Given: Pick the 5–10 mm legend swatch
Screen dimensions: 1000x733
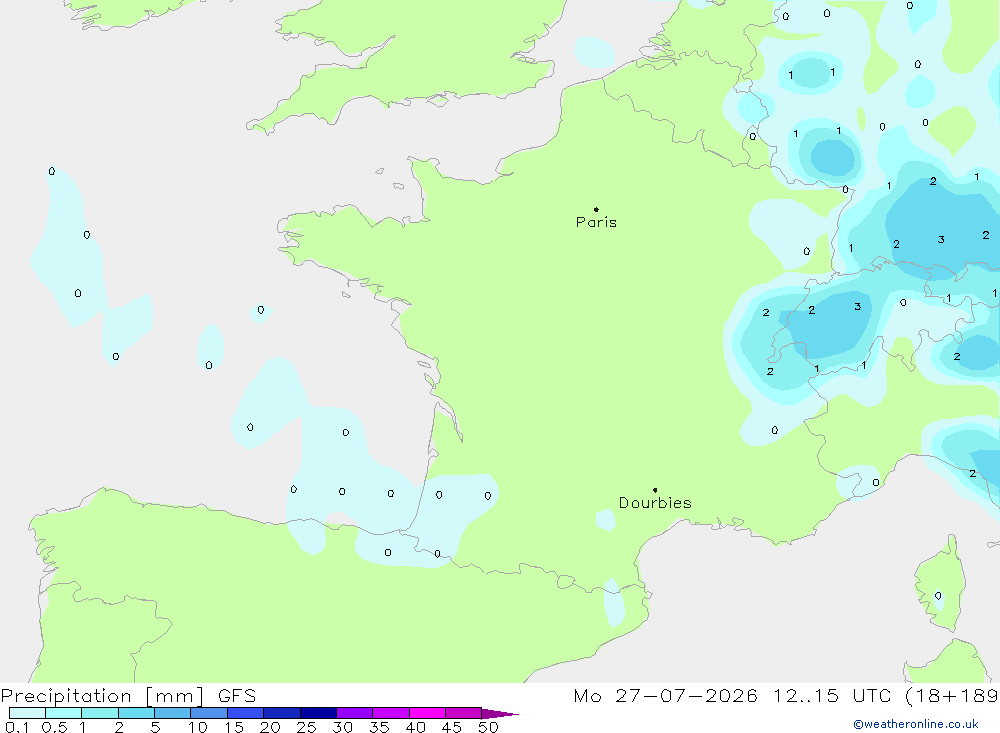Looking at the screenshot, I should click(x=173, y=713).
